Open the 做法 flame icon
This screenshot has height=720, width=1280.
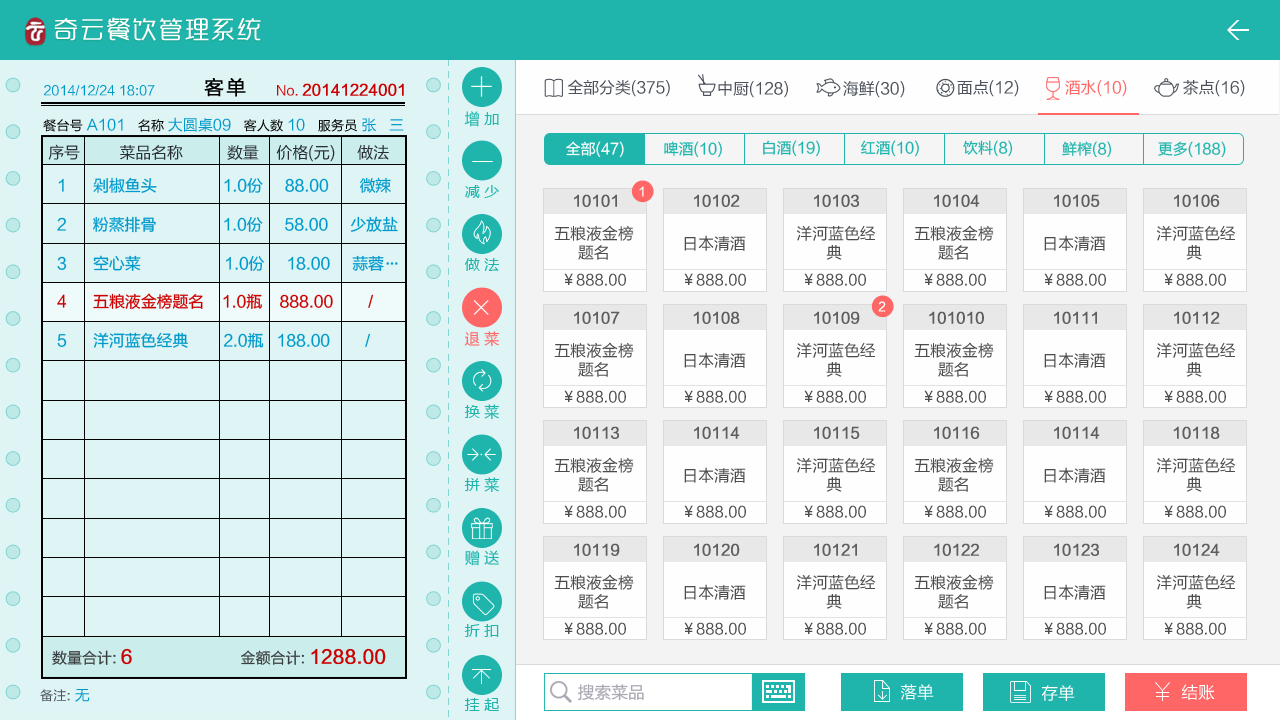click(x=482, y=234)
